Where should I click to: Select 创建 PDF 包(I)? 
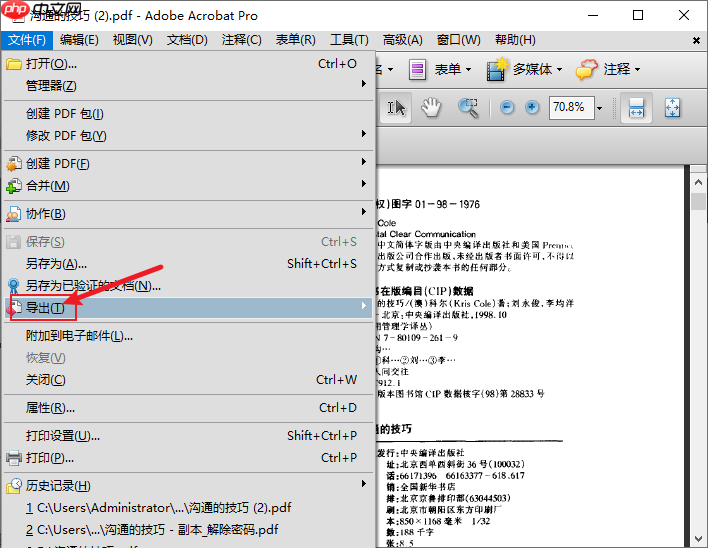coord(188,114)
